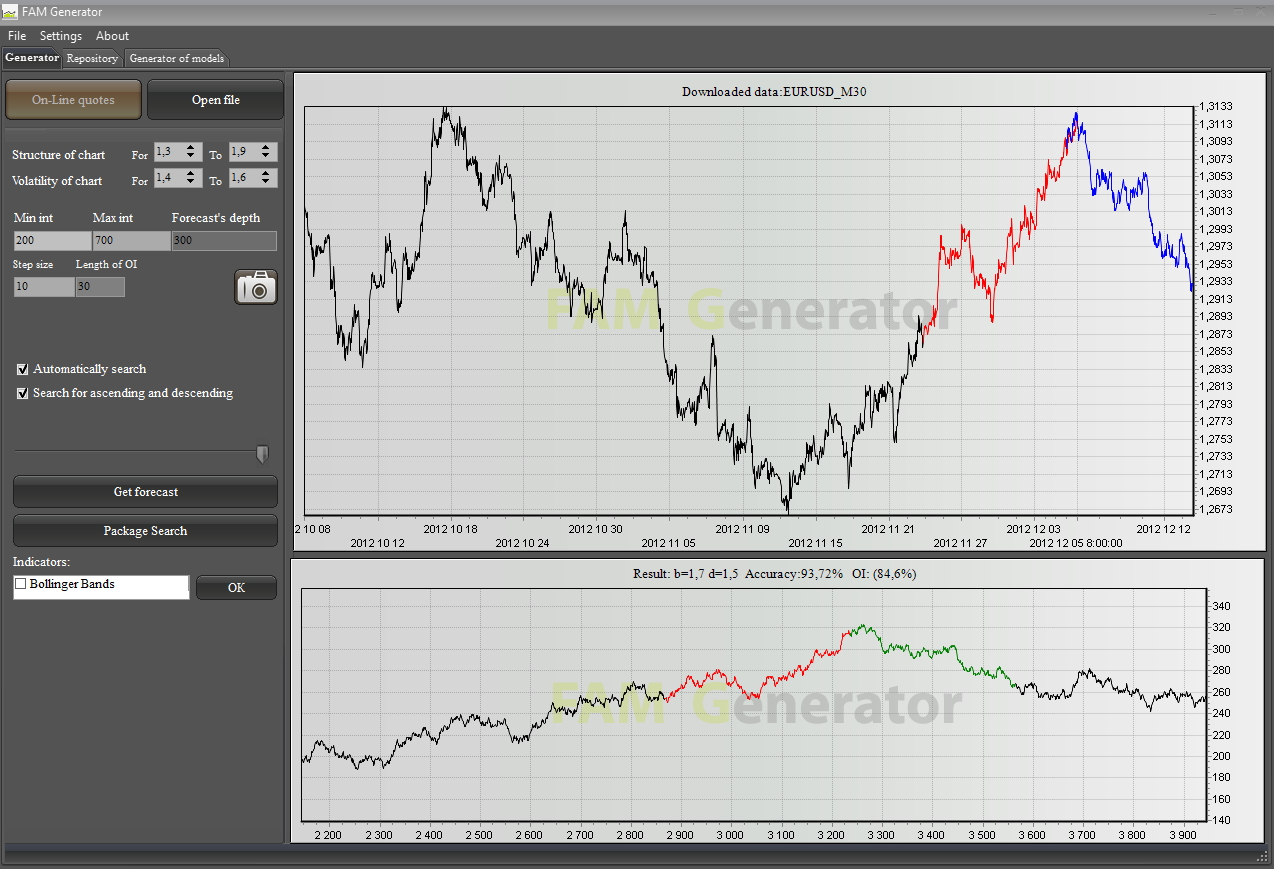Decrease the Structure of chart To value
The height and width of the screenshot is (869, 1274).
pos(265,156)
